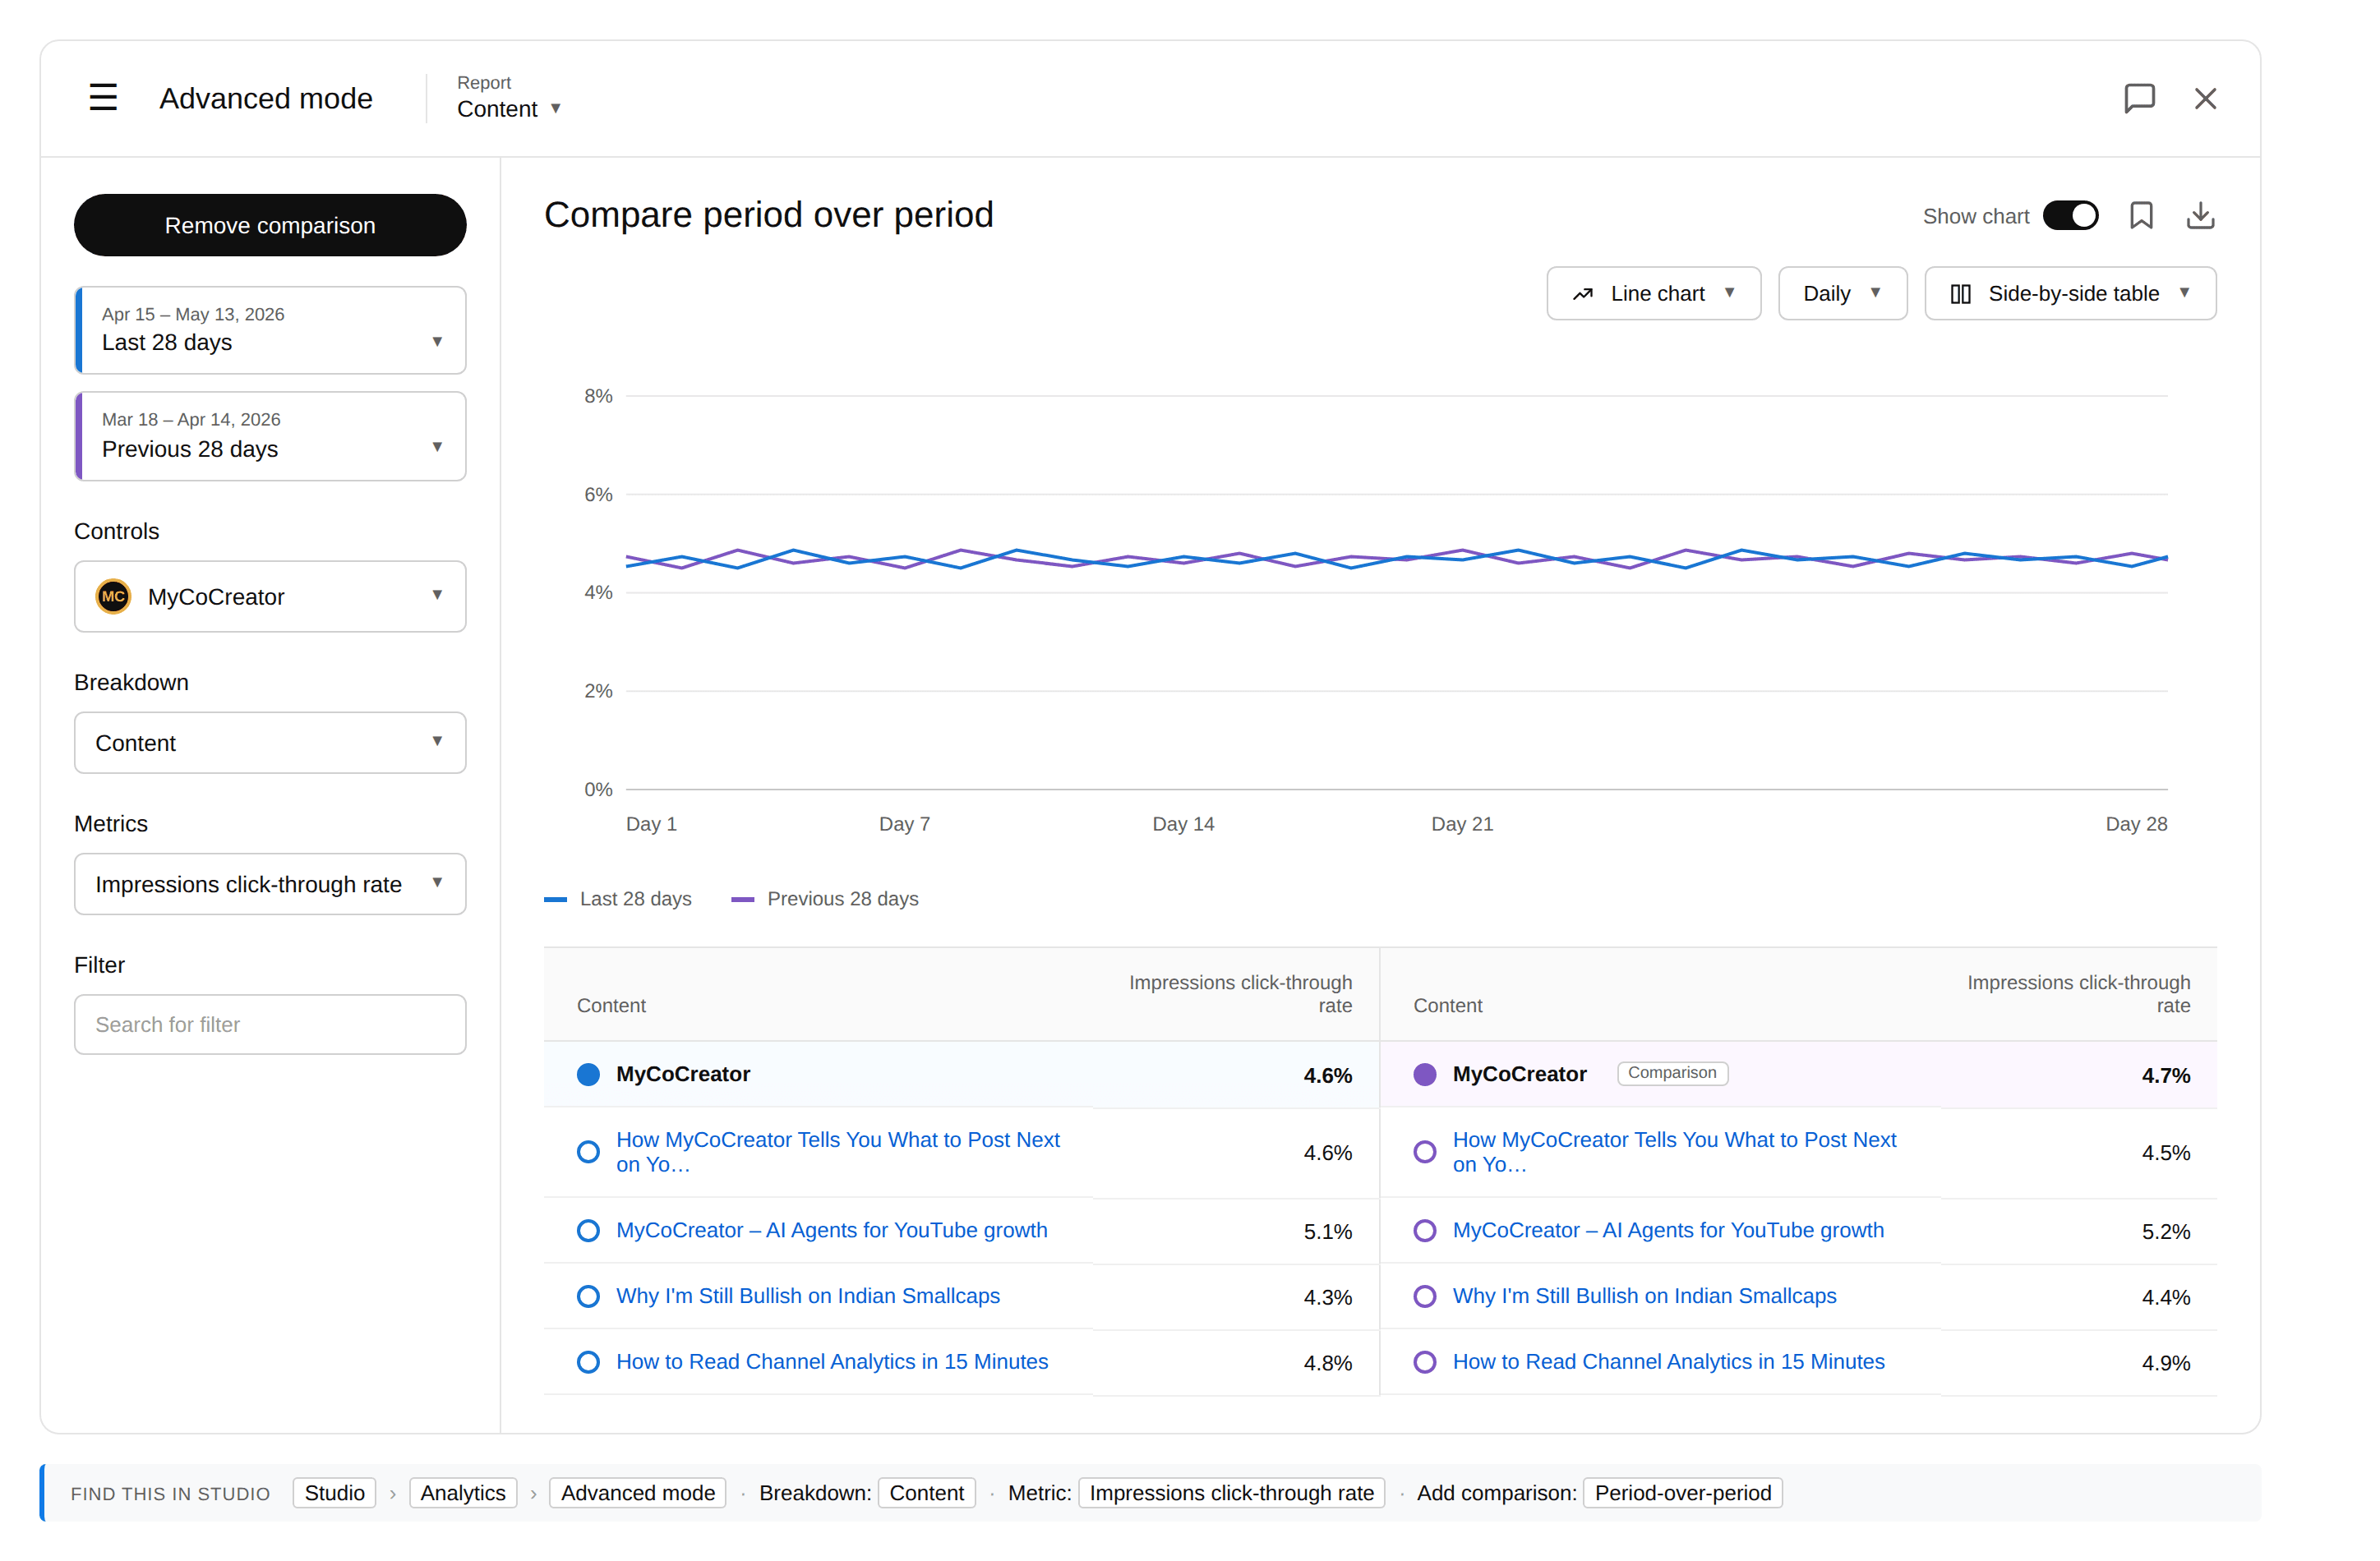
Task: Click the Advanced mode breadcrumb chip
Action: pyautogui.click(x=637, y=1493)
